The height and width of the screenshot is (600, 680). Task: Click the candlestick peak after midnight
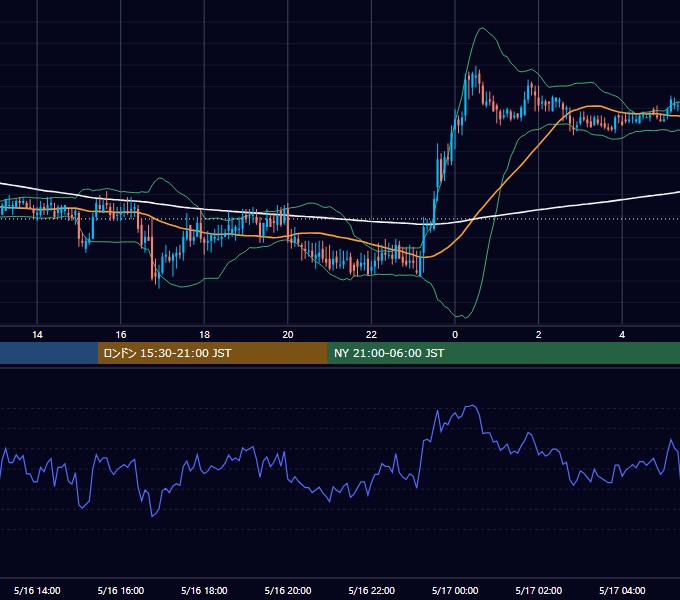click(476, 74)
